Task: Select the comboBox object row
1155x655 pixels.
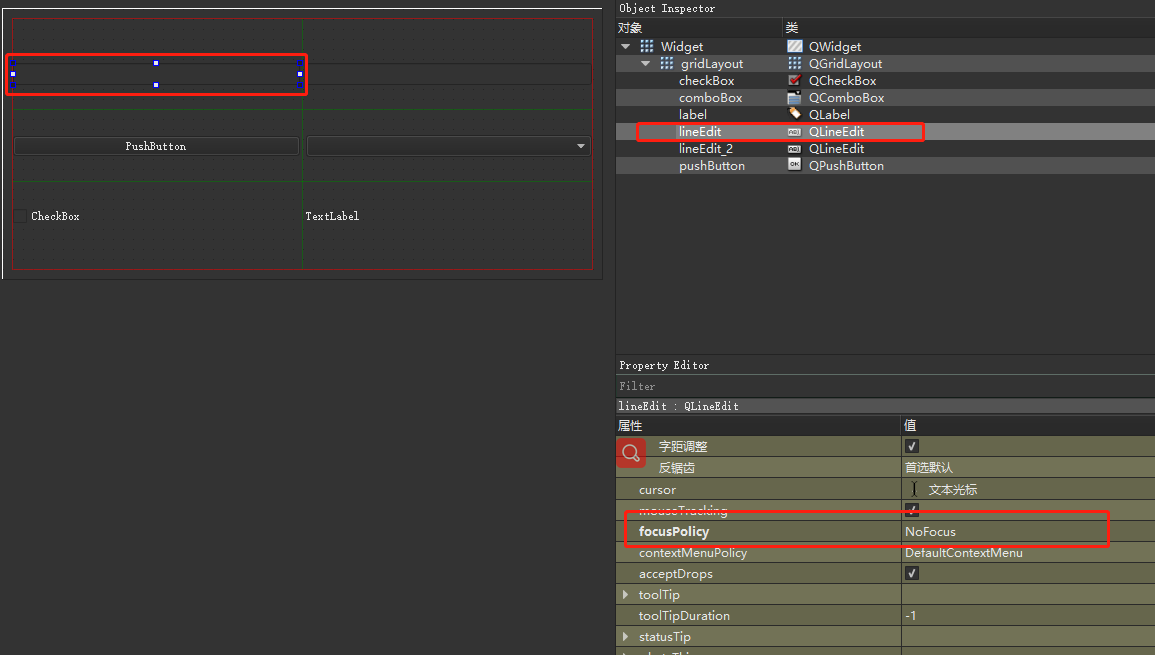Action: tap(885, 97)
